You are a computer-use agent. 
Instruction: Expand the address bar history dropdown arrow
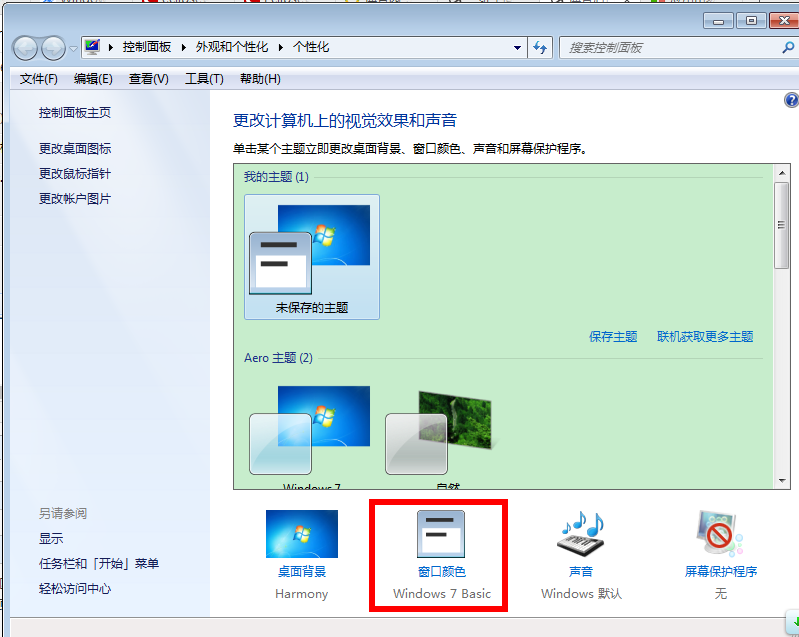pyautogui.click(x=517, y=48)
